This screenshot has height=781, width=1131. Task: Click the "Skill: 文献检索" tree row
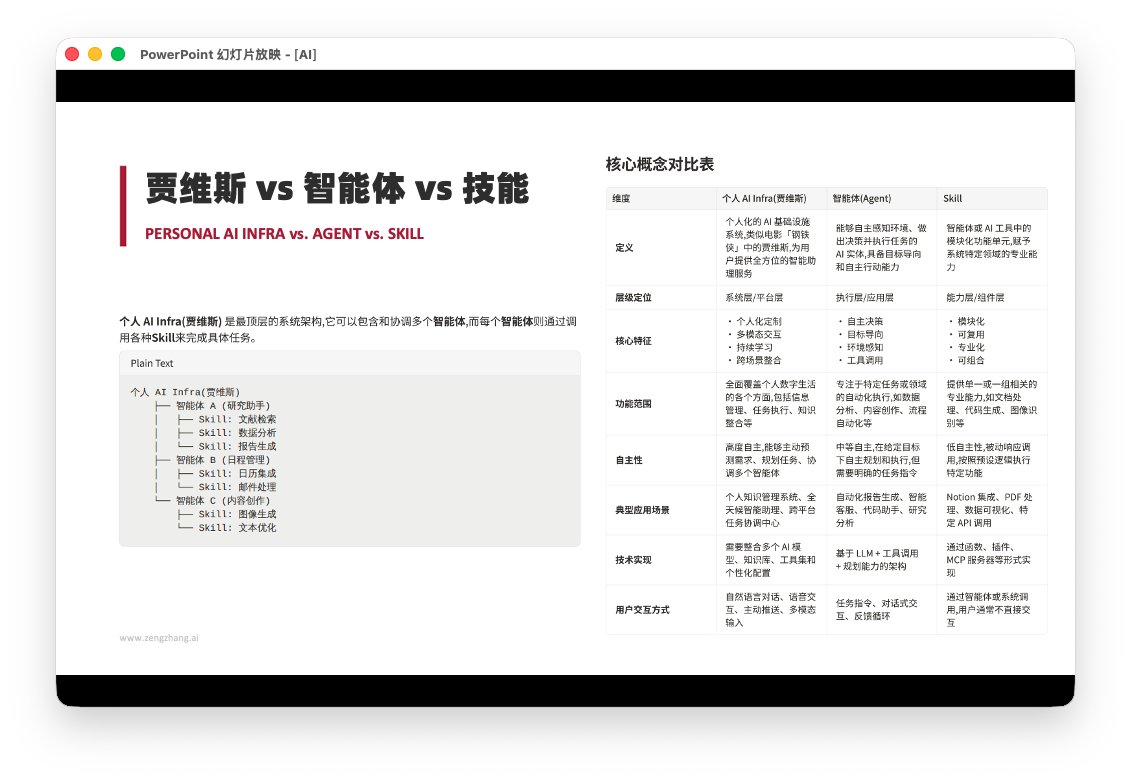pyautogui.click(x=237, y=419)
